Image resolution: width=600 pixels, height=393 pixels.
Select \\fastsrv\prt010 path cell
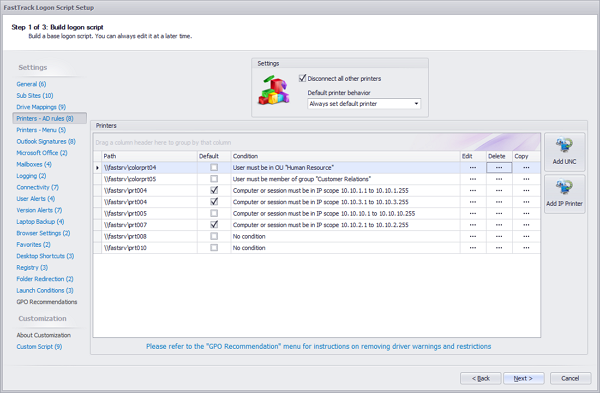click(x=150, y=248)
